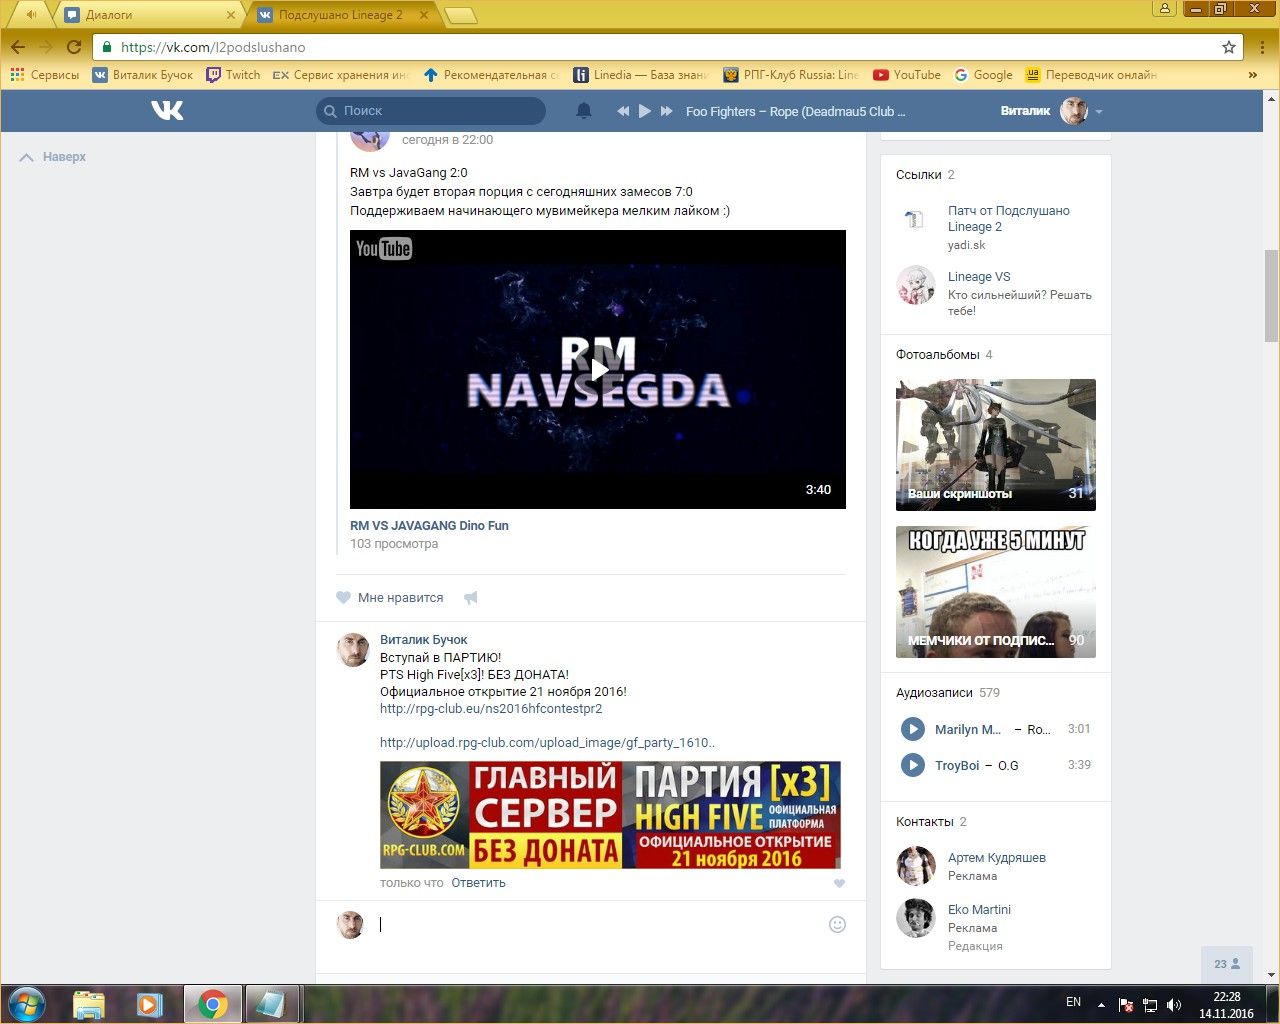Open the YouTube bookmark

pos(907,75)
